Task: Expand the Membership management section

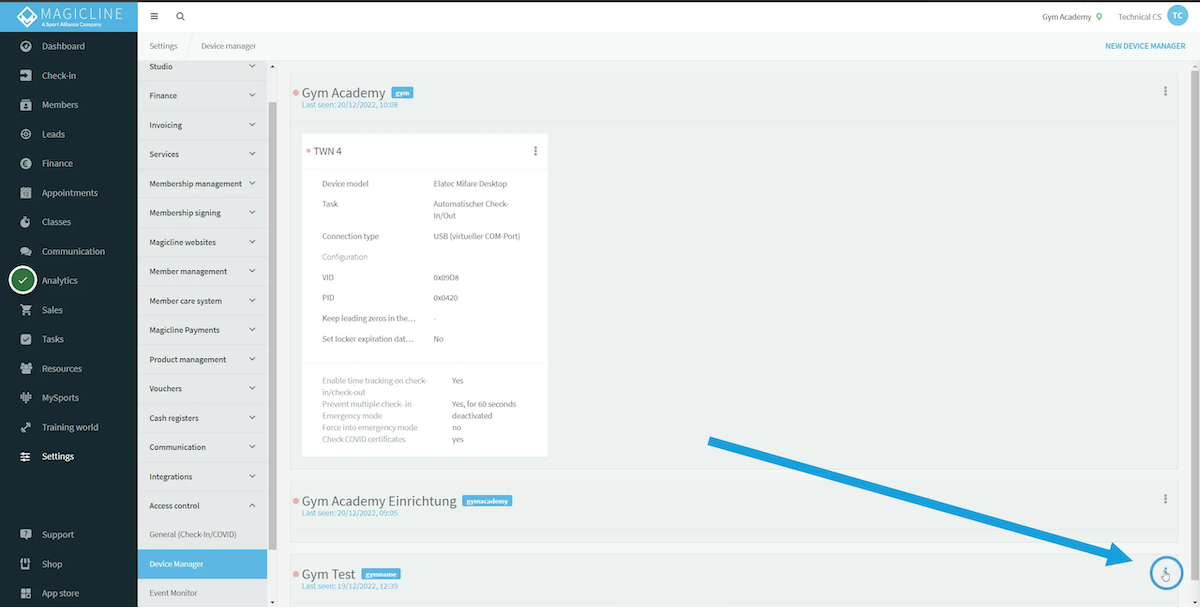Action: click(x=202, y=184)
